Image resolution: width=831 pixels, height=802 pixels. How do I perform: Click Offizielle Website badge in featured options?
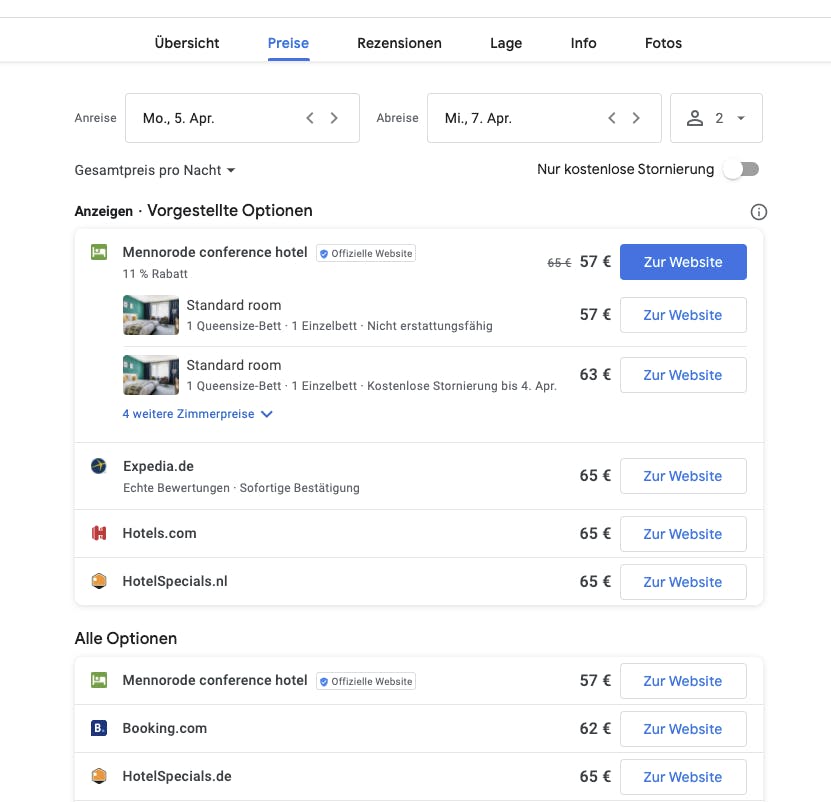366,253
